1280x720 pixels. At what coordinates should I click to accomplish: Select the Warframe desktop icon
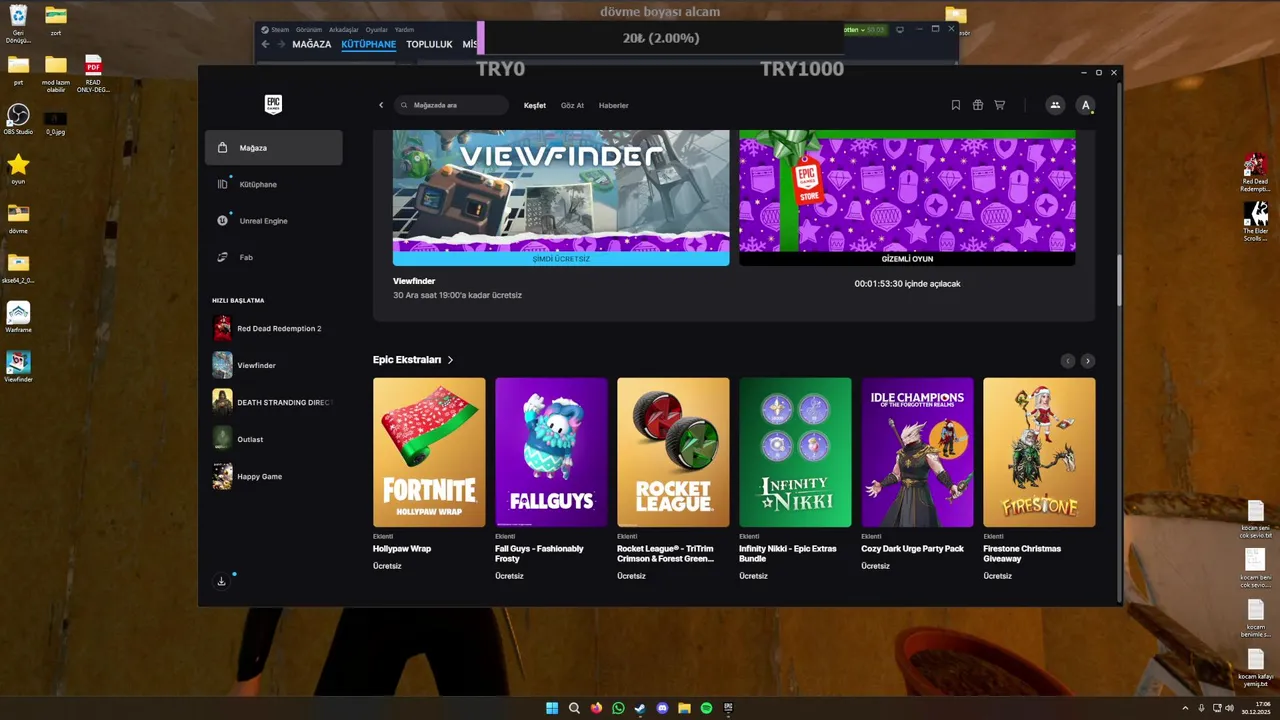point(18,317)
